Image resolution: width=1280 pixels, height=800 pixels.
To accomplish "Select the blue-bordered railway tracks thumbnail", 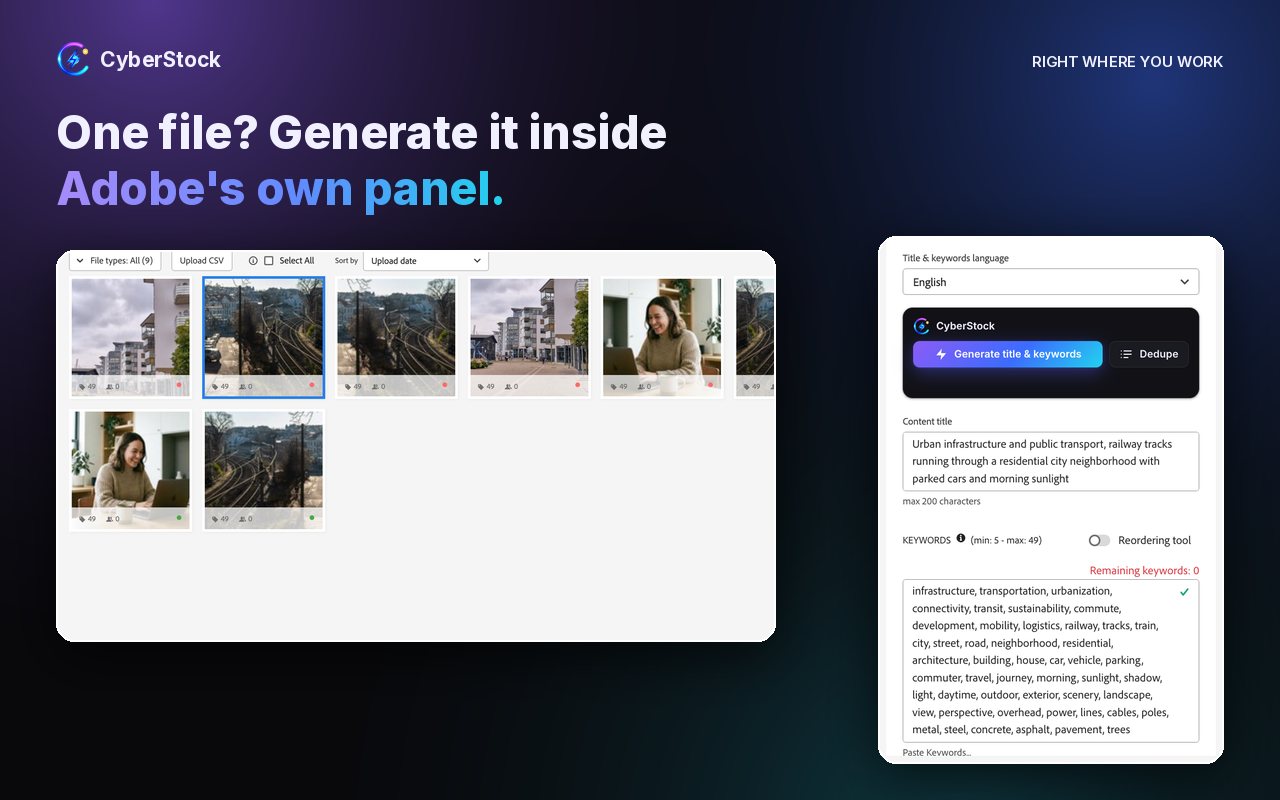I will pos(264,337).
